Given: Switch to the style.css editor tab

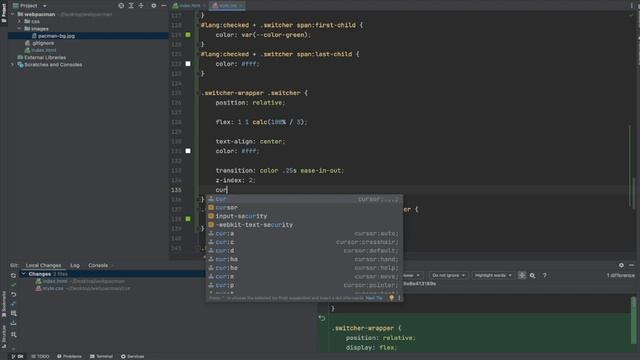Looking at the screenshot, I should click(227, 6).
